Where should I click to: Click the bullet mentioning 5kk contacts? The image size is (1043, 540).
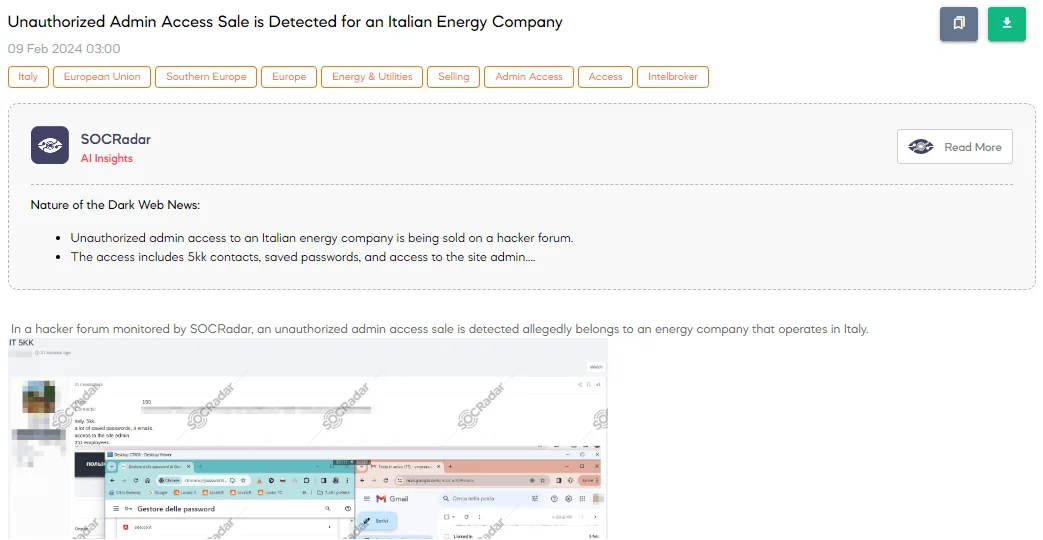pos(303,257)
